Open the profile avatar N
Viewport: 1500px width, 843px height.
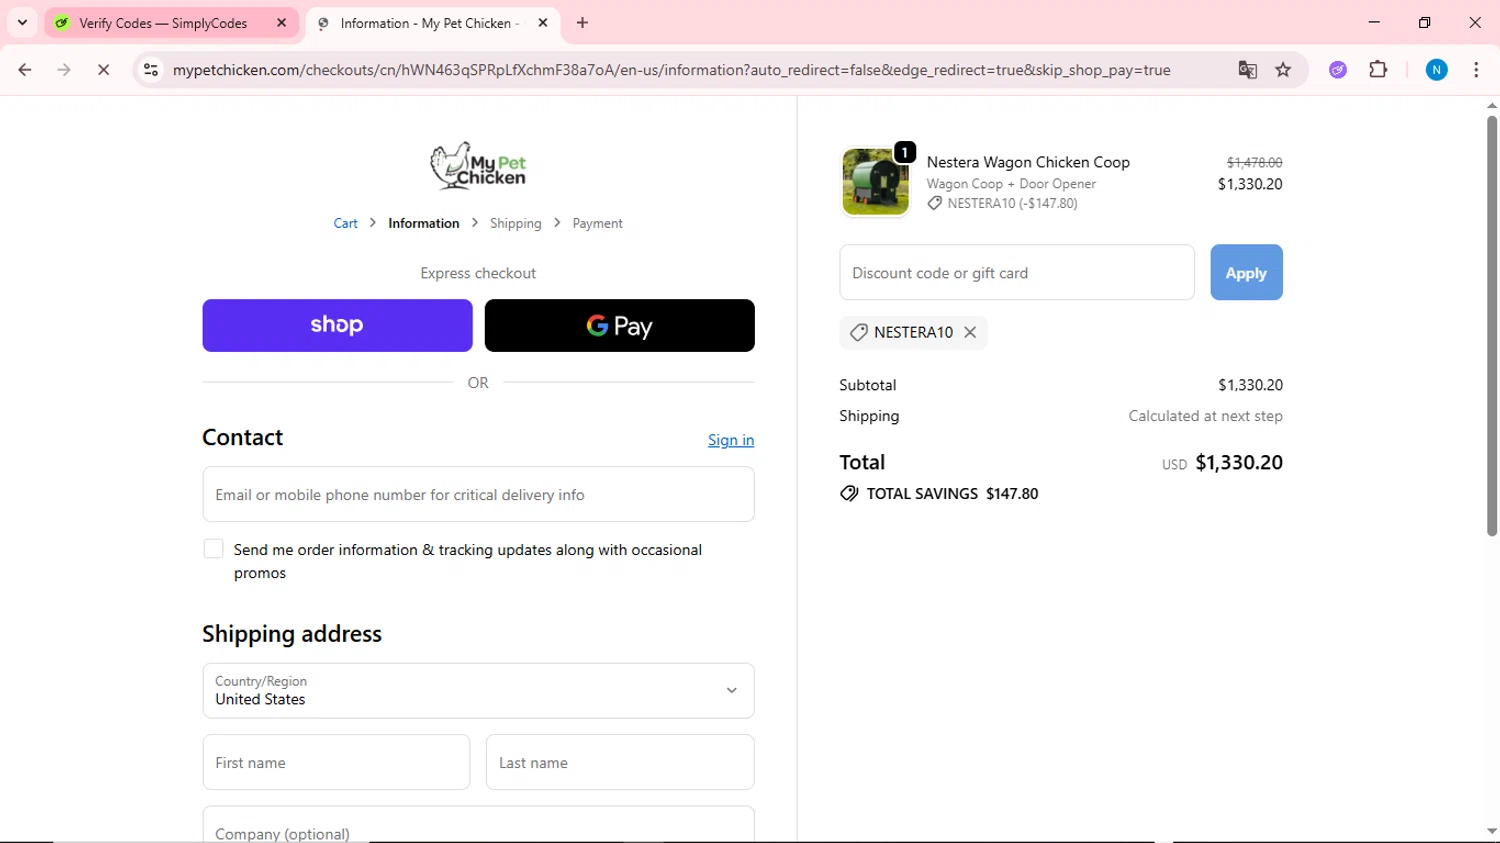click(x=1436, y=70)
